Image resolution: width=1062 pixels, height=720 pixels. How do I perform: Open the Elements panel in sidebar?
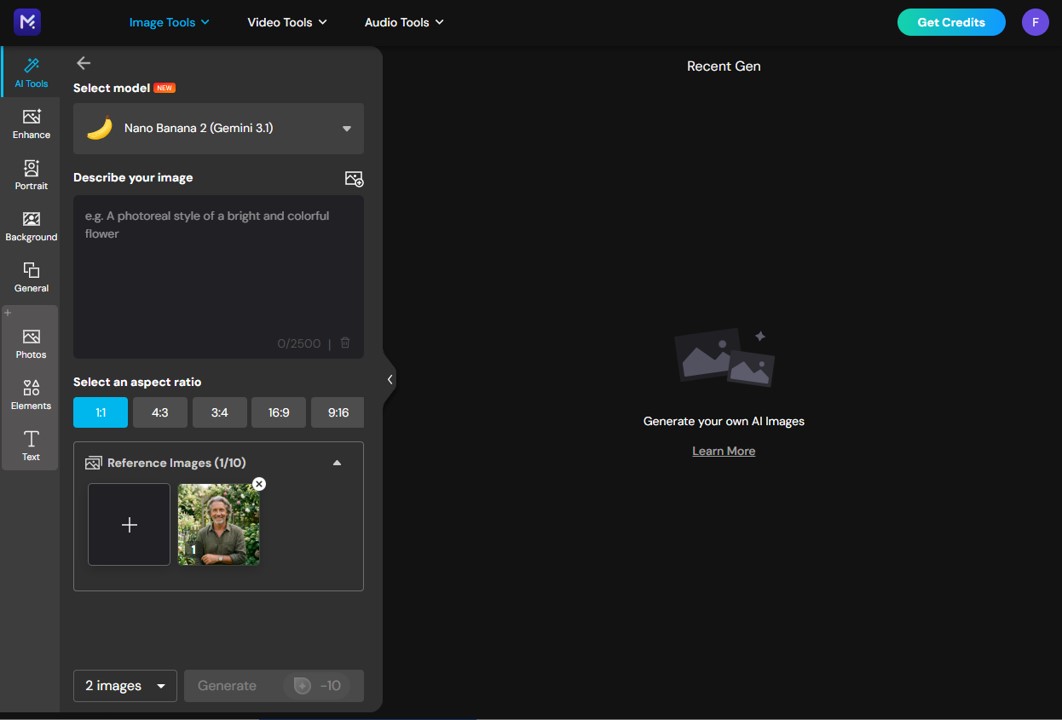tap(31, 395)
